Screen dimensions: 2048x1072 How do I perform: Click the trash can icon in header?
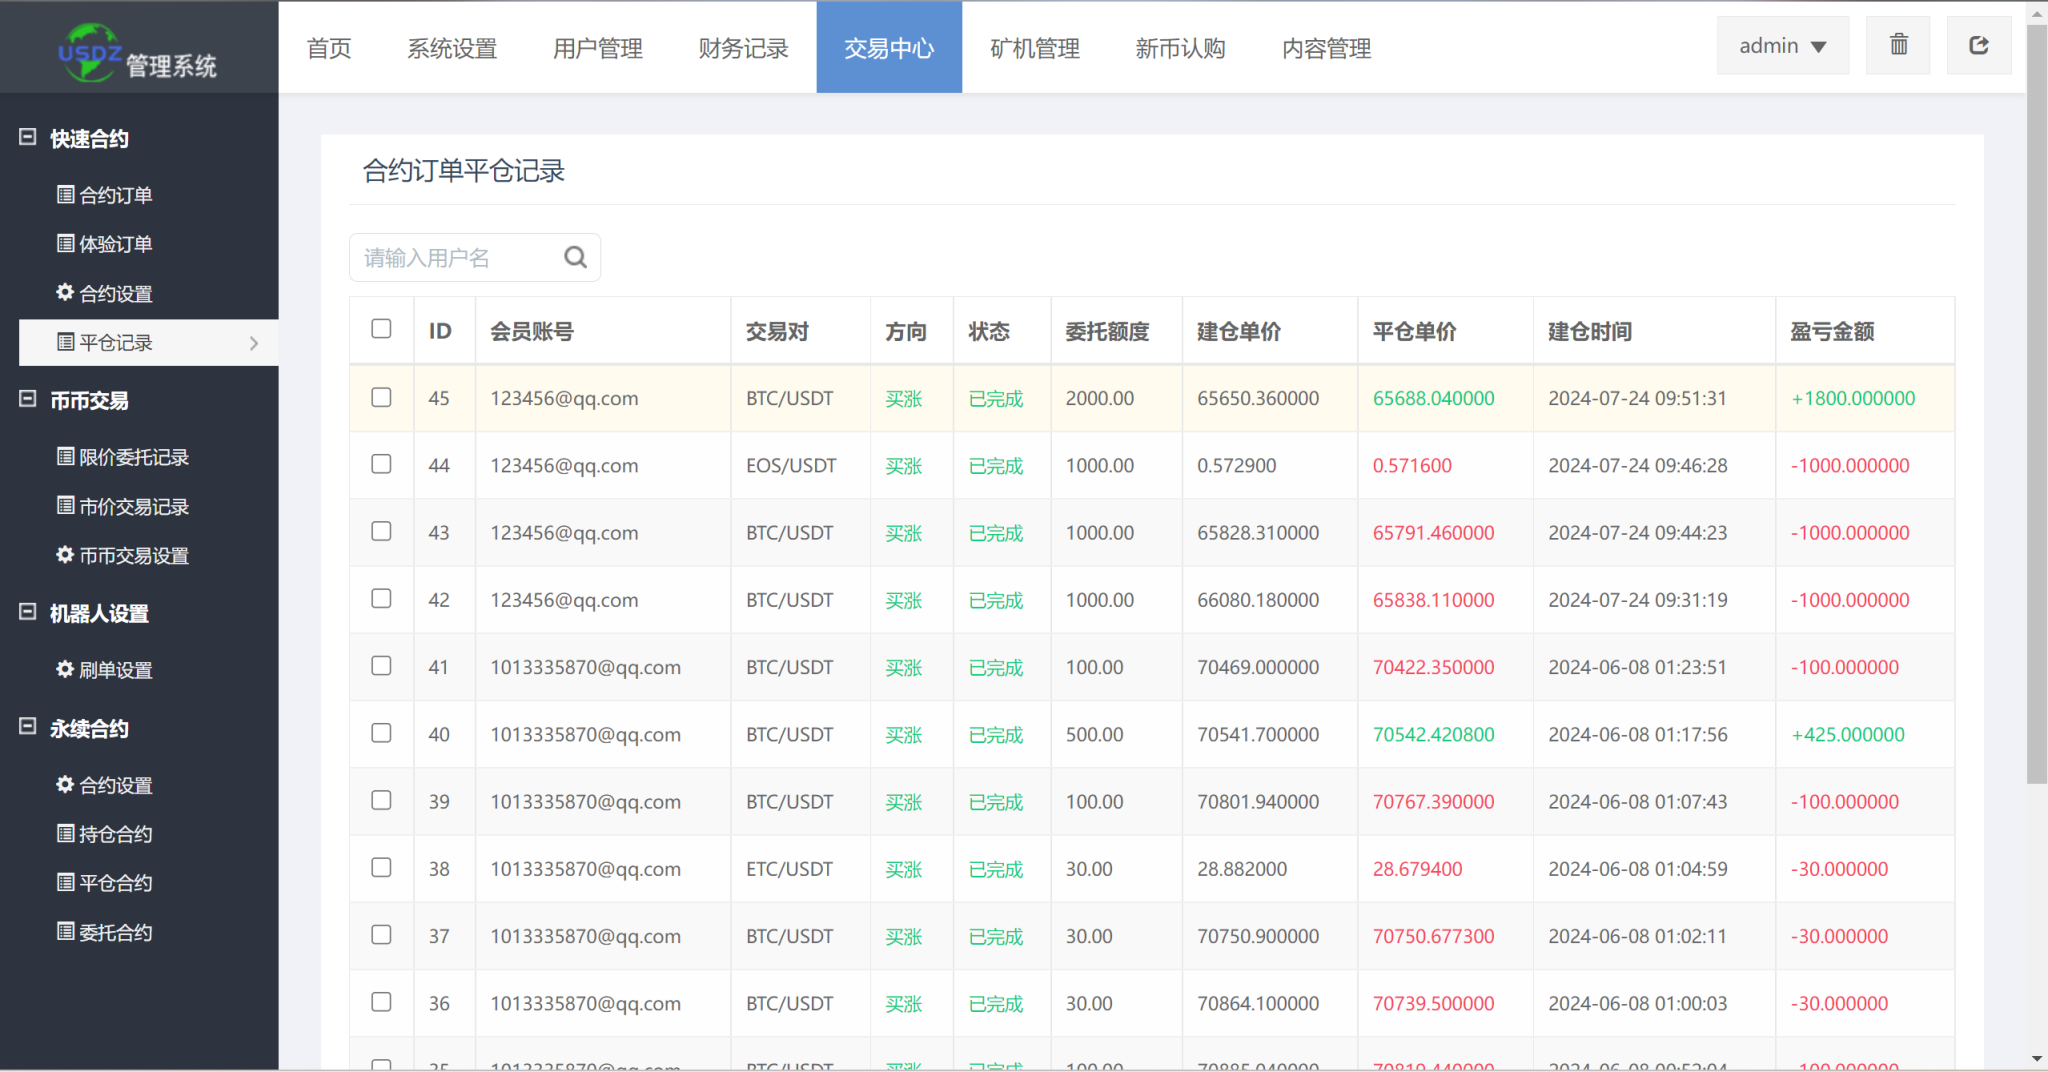coord(1898,45)
